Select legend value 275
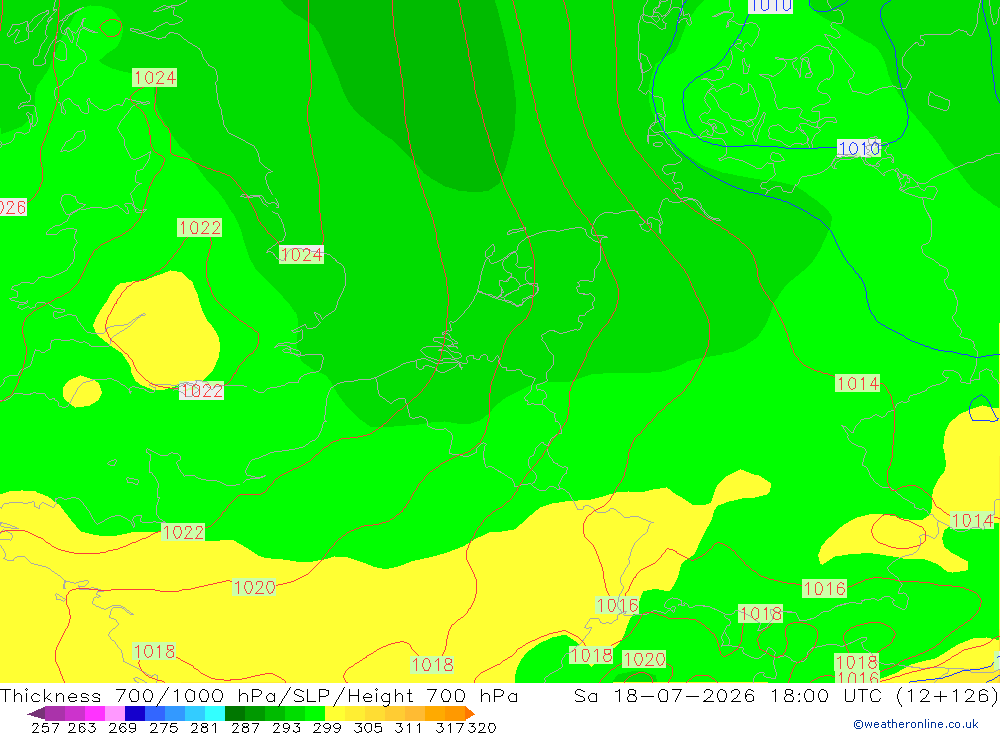The height and width of the screenshot is (733, 1000). (163, 727)
